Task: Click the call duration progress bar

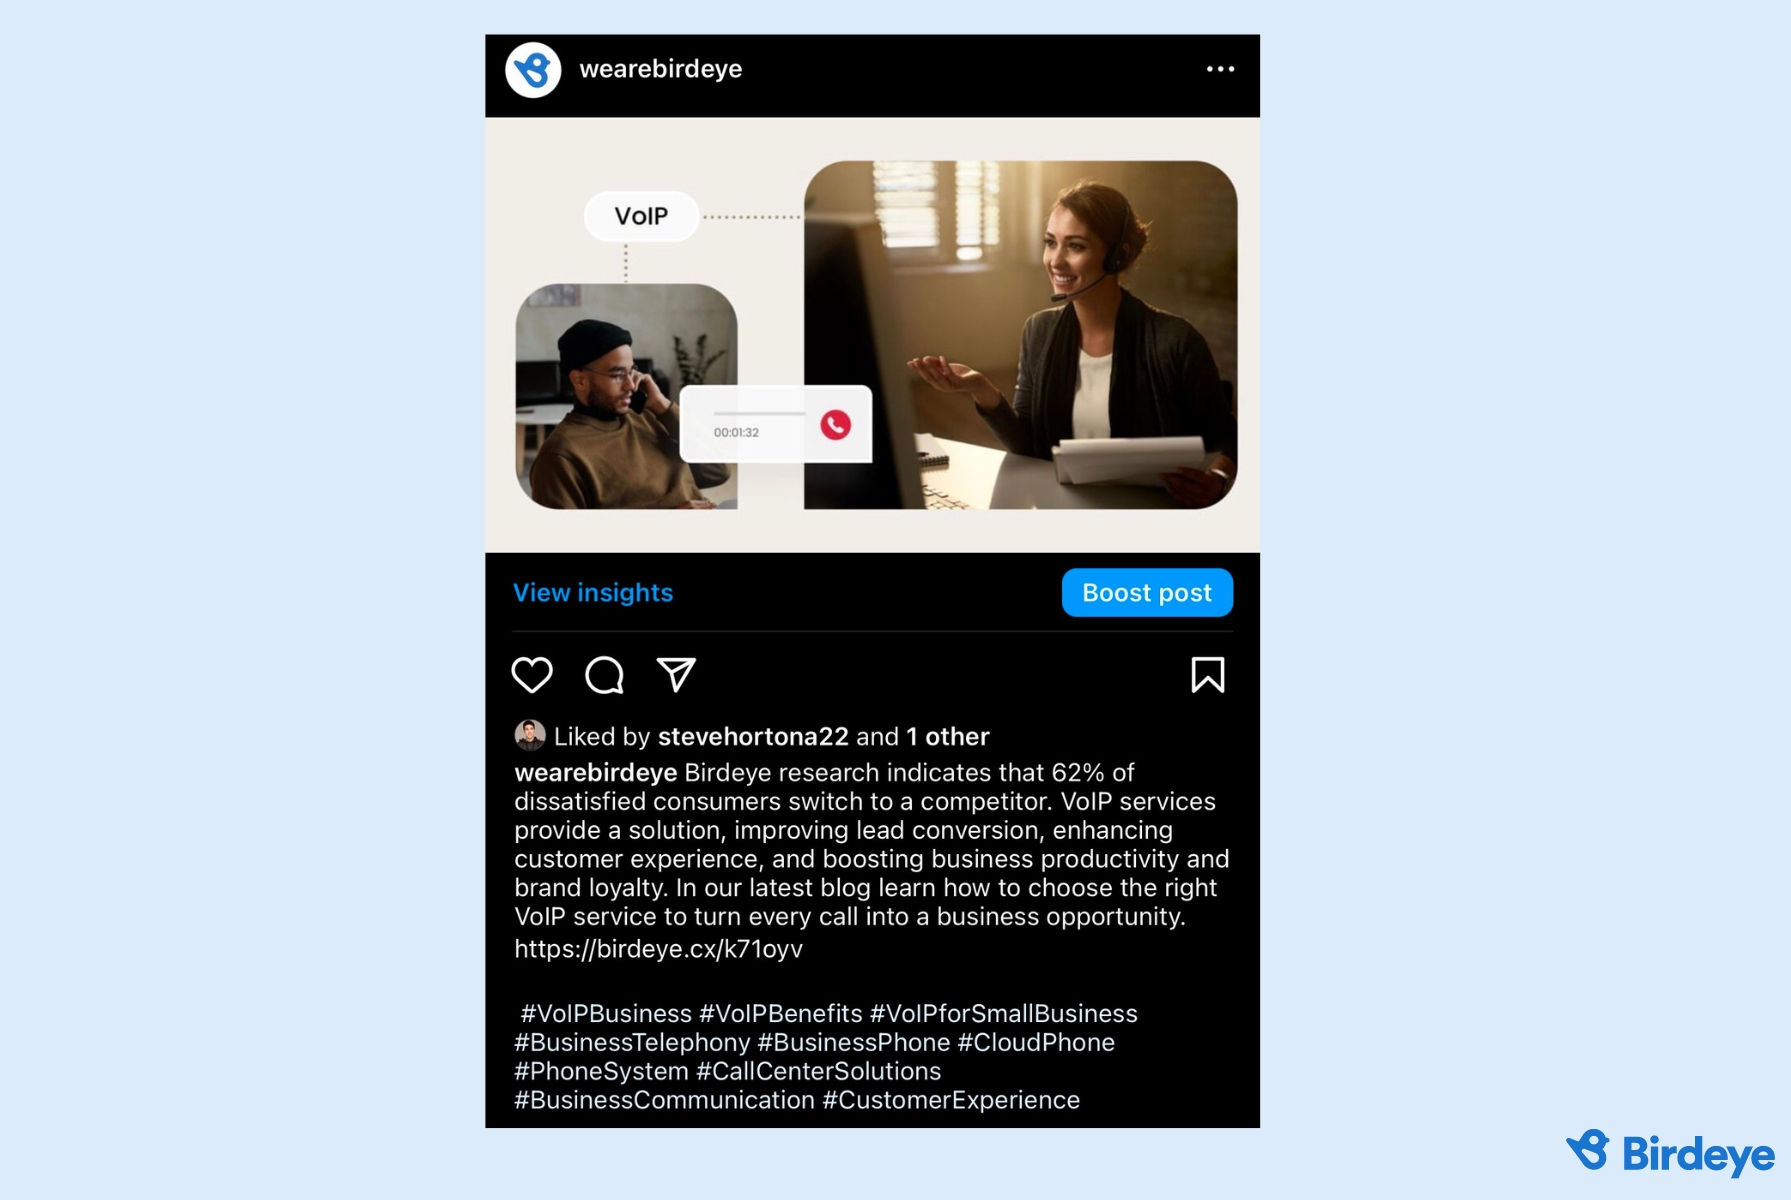Action: [759, 413]
